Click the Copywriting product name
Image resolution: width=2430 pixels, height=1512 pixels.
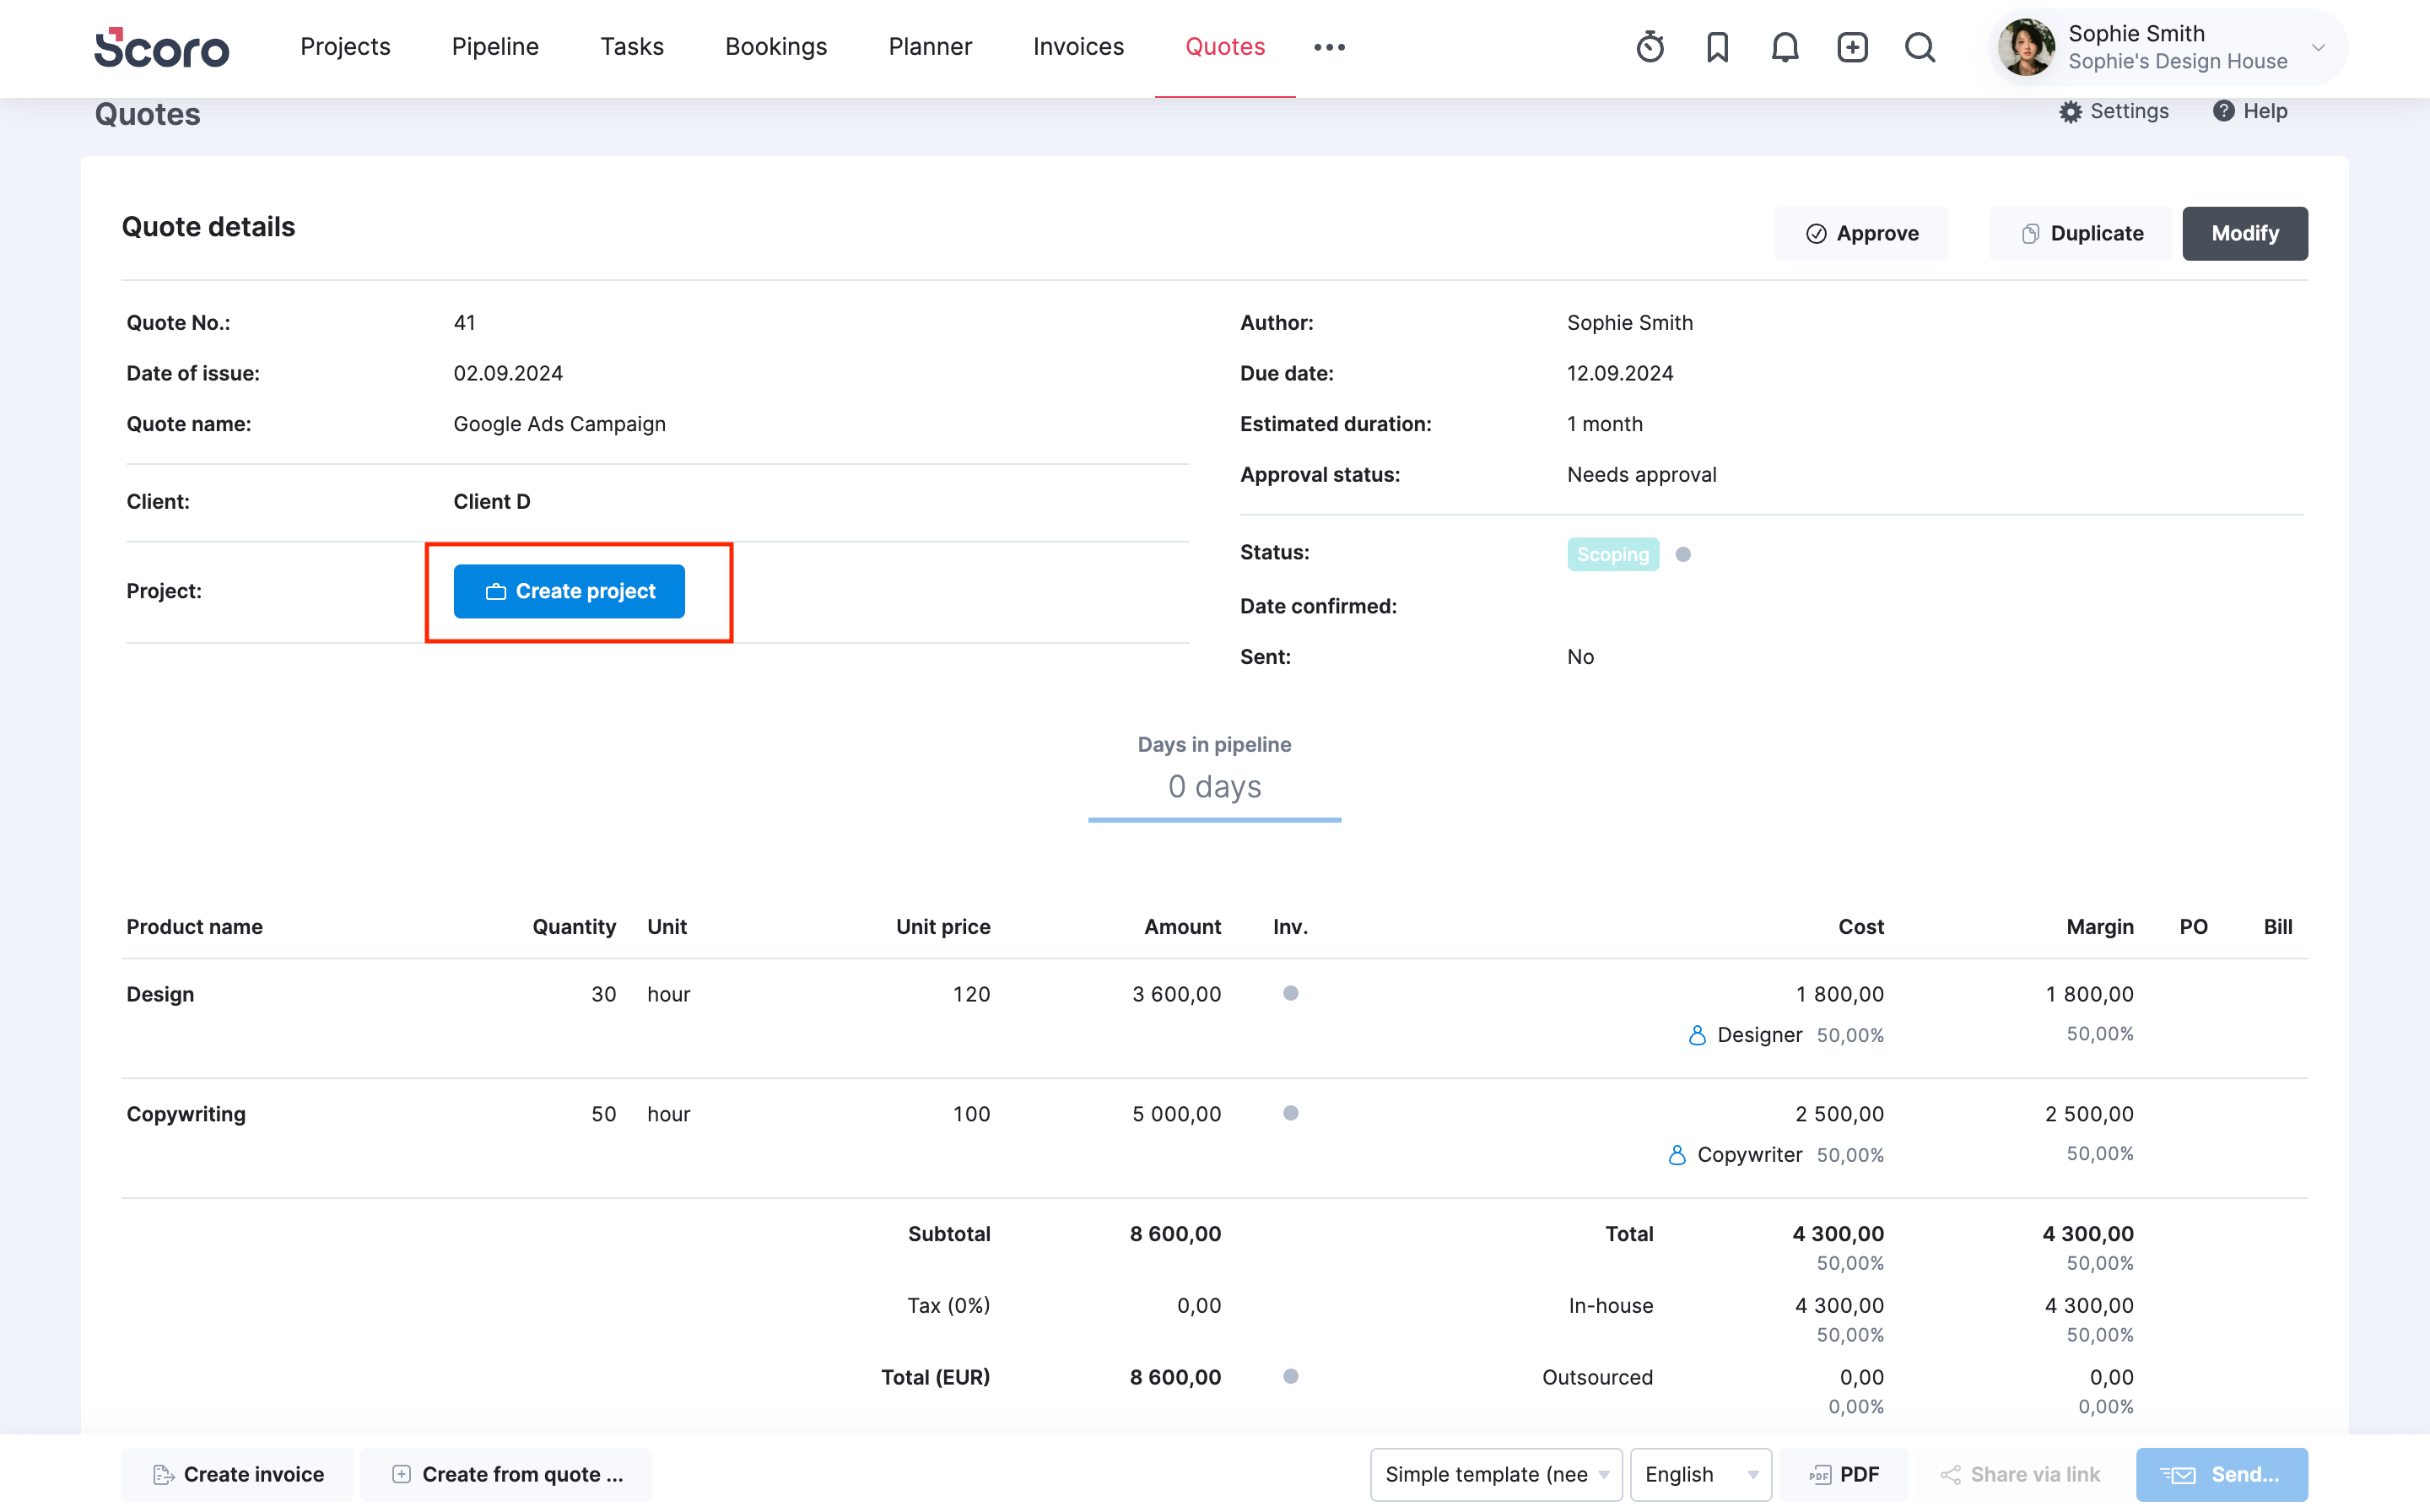(x=186, y=1114)
